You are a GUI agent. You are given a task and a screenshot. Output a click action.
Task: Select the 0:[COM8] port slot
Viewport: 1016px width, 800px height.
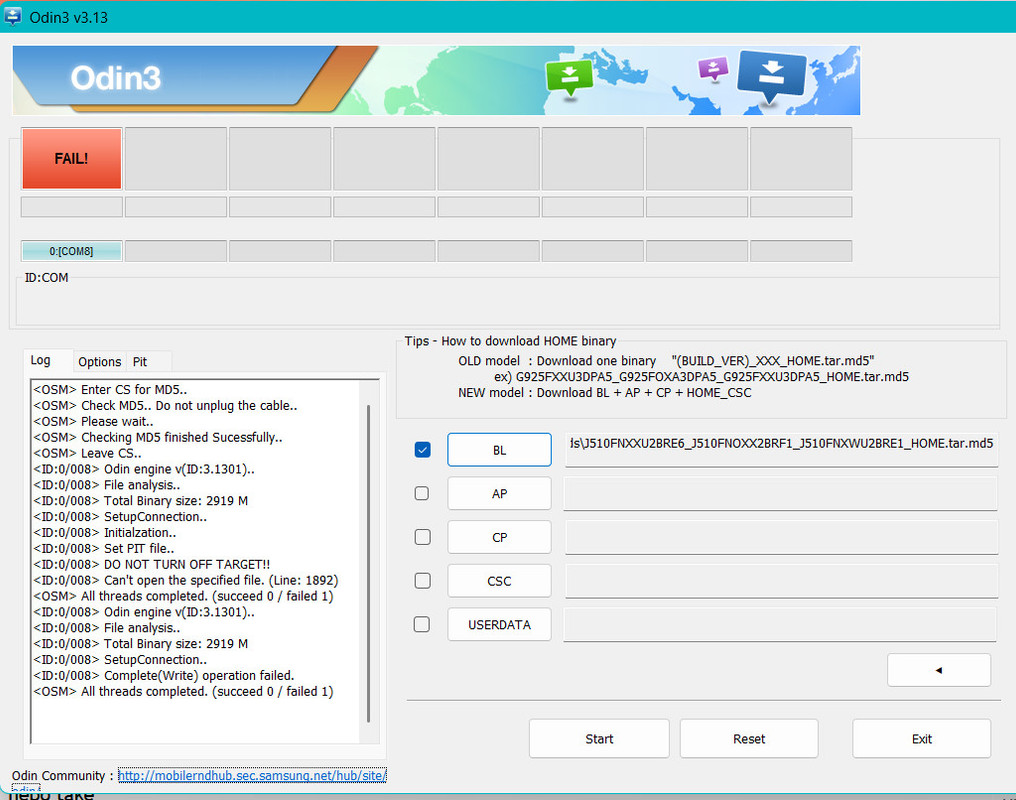[x=71, y=251]
